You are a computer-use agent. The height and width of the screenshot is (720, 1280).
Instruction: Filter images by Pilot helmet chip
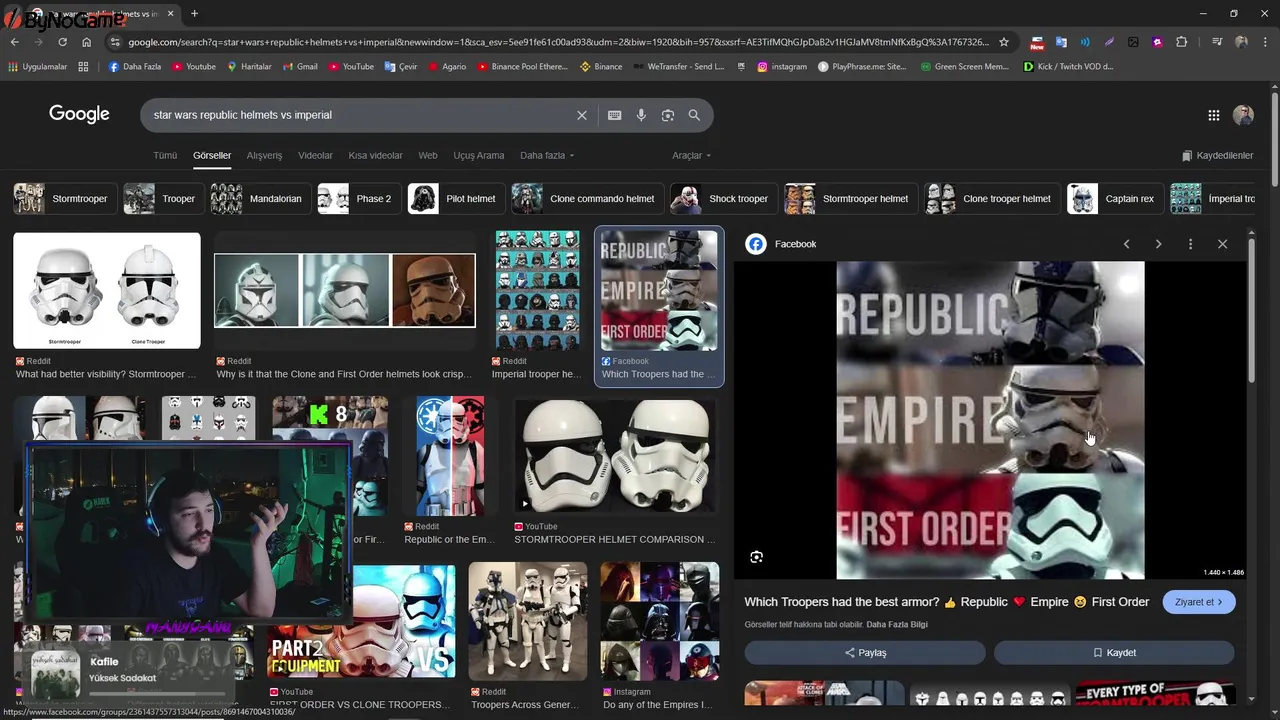[x=455, y=199]
